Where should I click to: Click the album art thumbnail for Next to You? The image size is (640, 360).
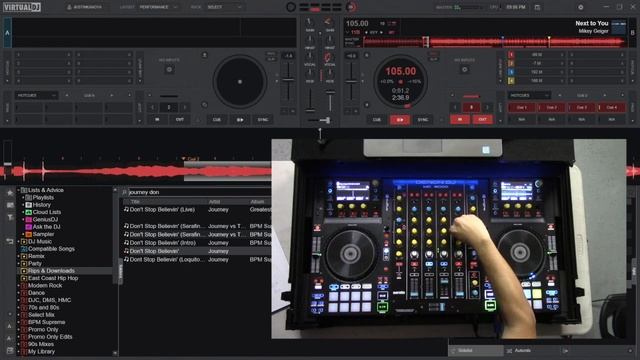pos(618,27)
